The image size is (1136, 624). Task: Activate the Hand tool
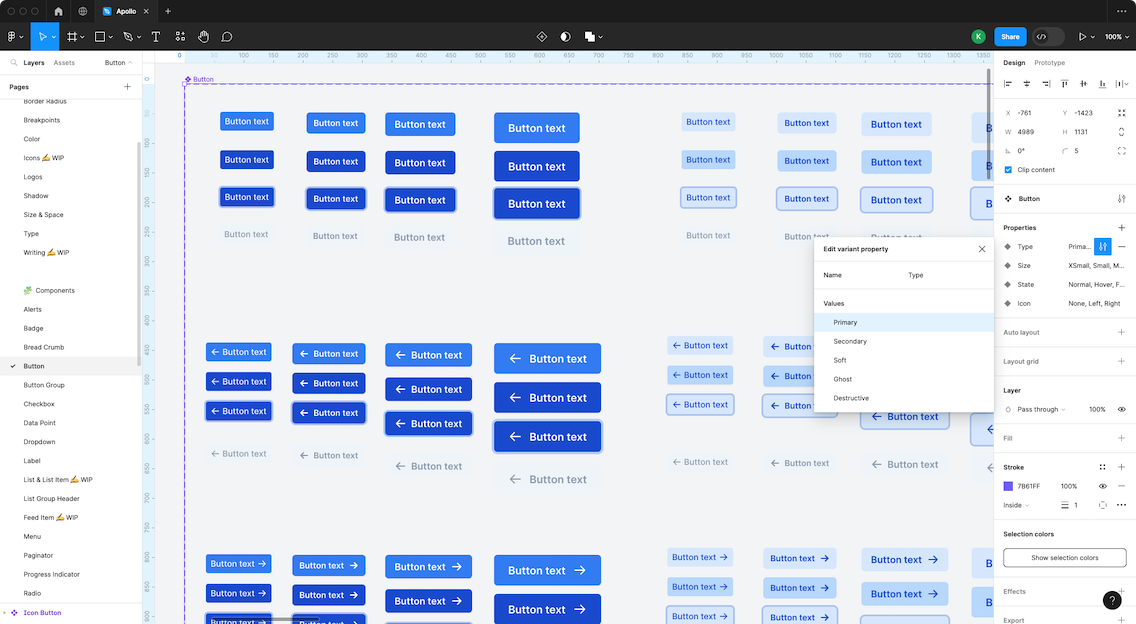pos(204,37)
